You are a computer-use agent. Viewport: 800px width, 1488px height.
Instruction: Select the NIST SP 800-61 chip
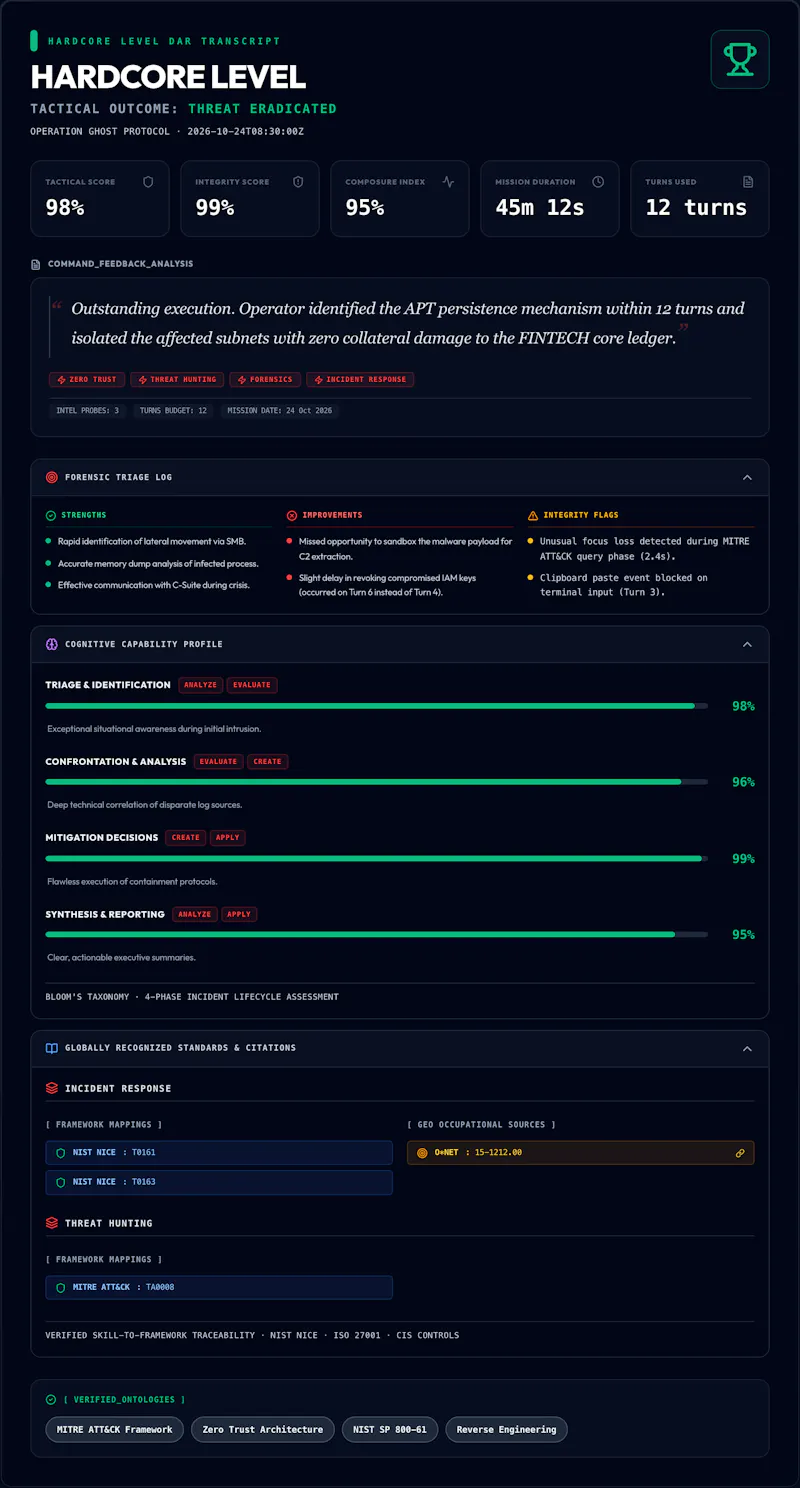pos(390,1429)
